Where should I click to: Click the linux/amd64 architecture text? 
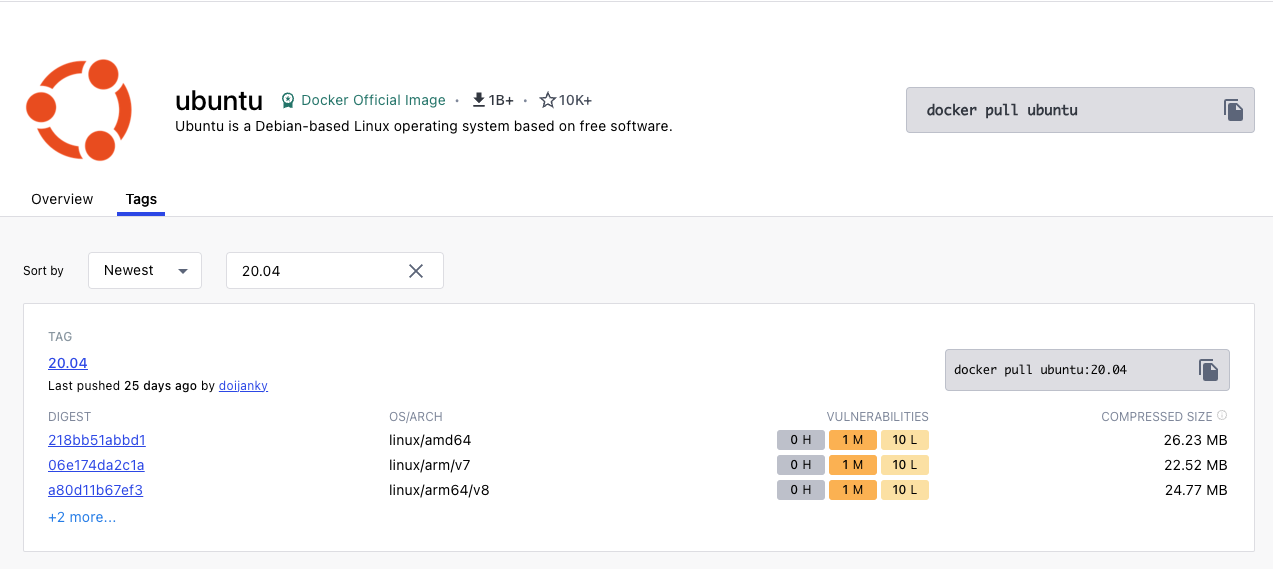click(430, 440)
